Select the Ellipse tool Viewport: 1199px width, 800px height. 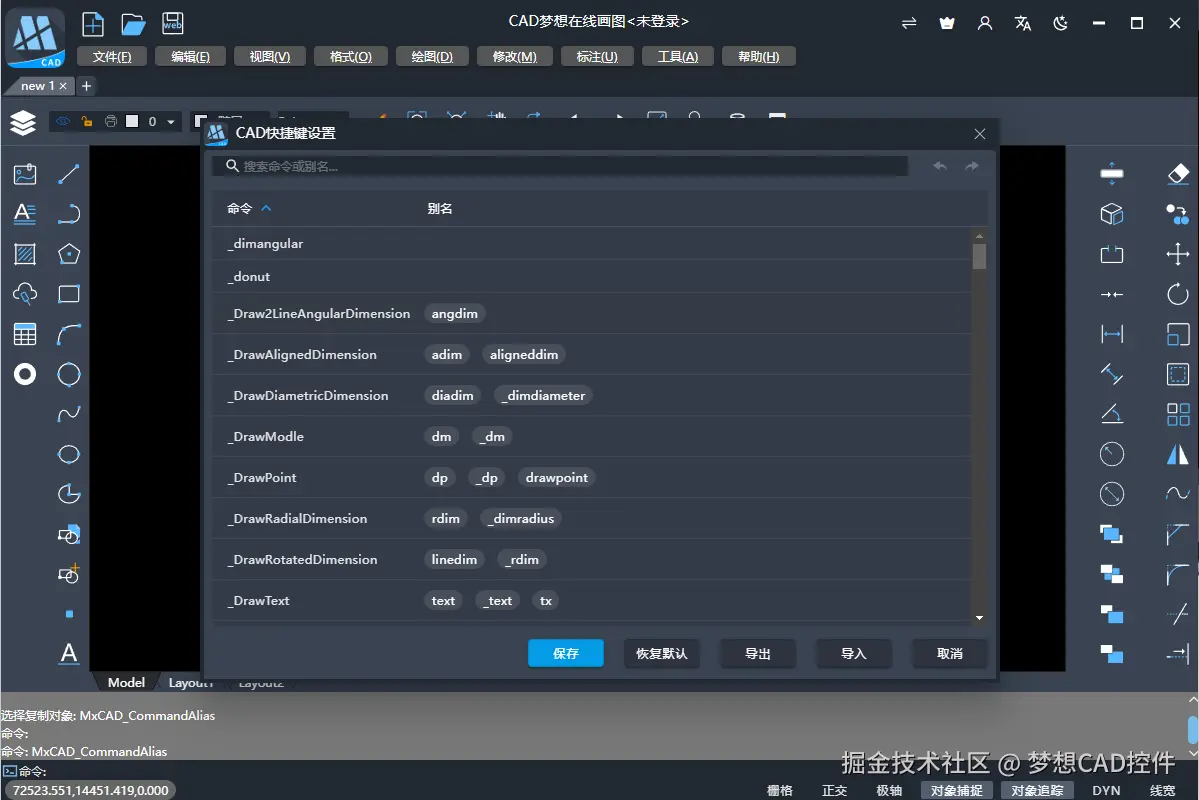click(x=69, y=454)
